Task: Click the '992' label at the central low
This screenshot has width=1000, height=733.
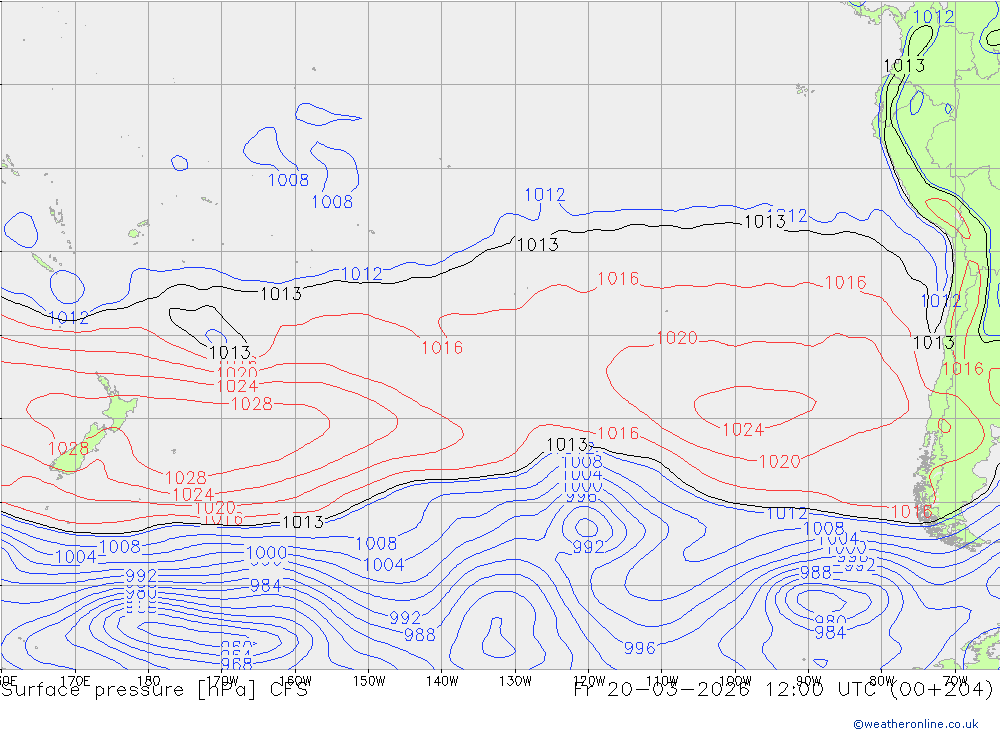Action: coord(588,547)
